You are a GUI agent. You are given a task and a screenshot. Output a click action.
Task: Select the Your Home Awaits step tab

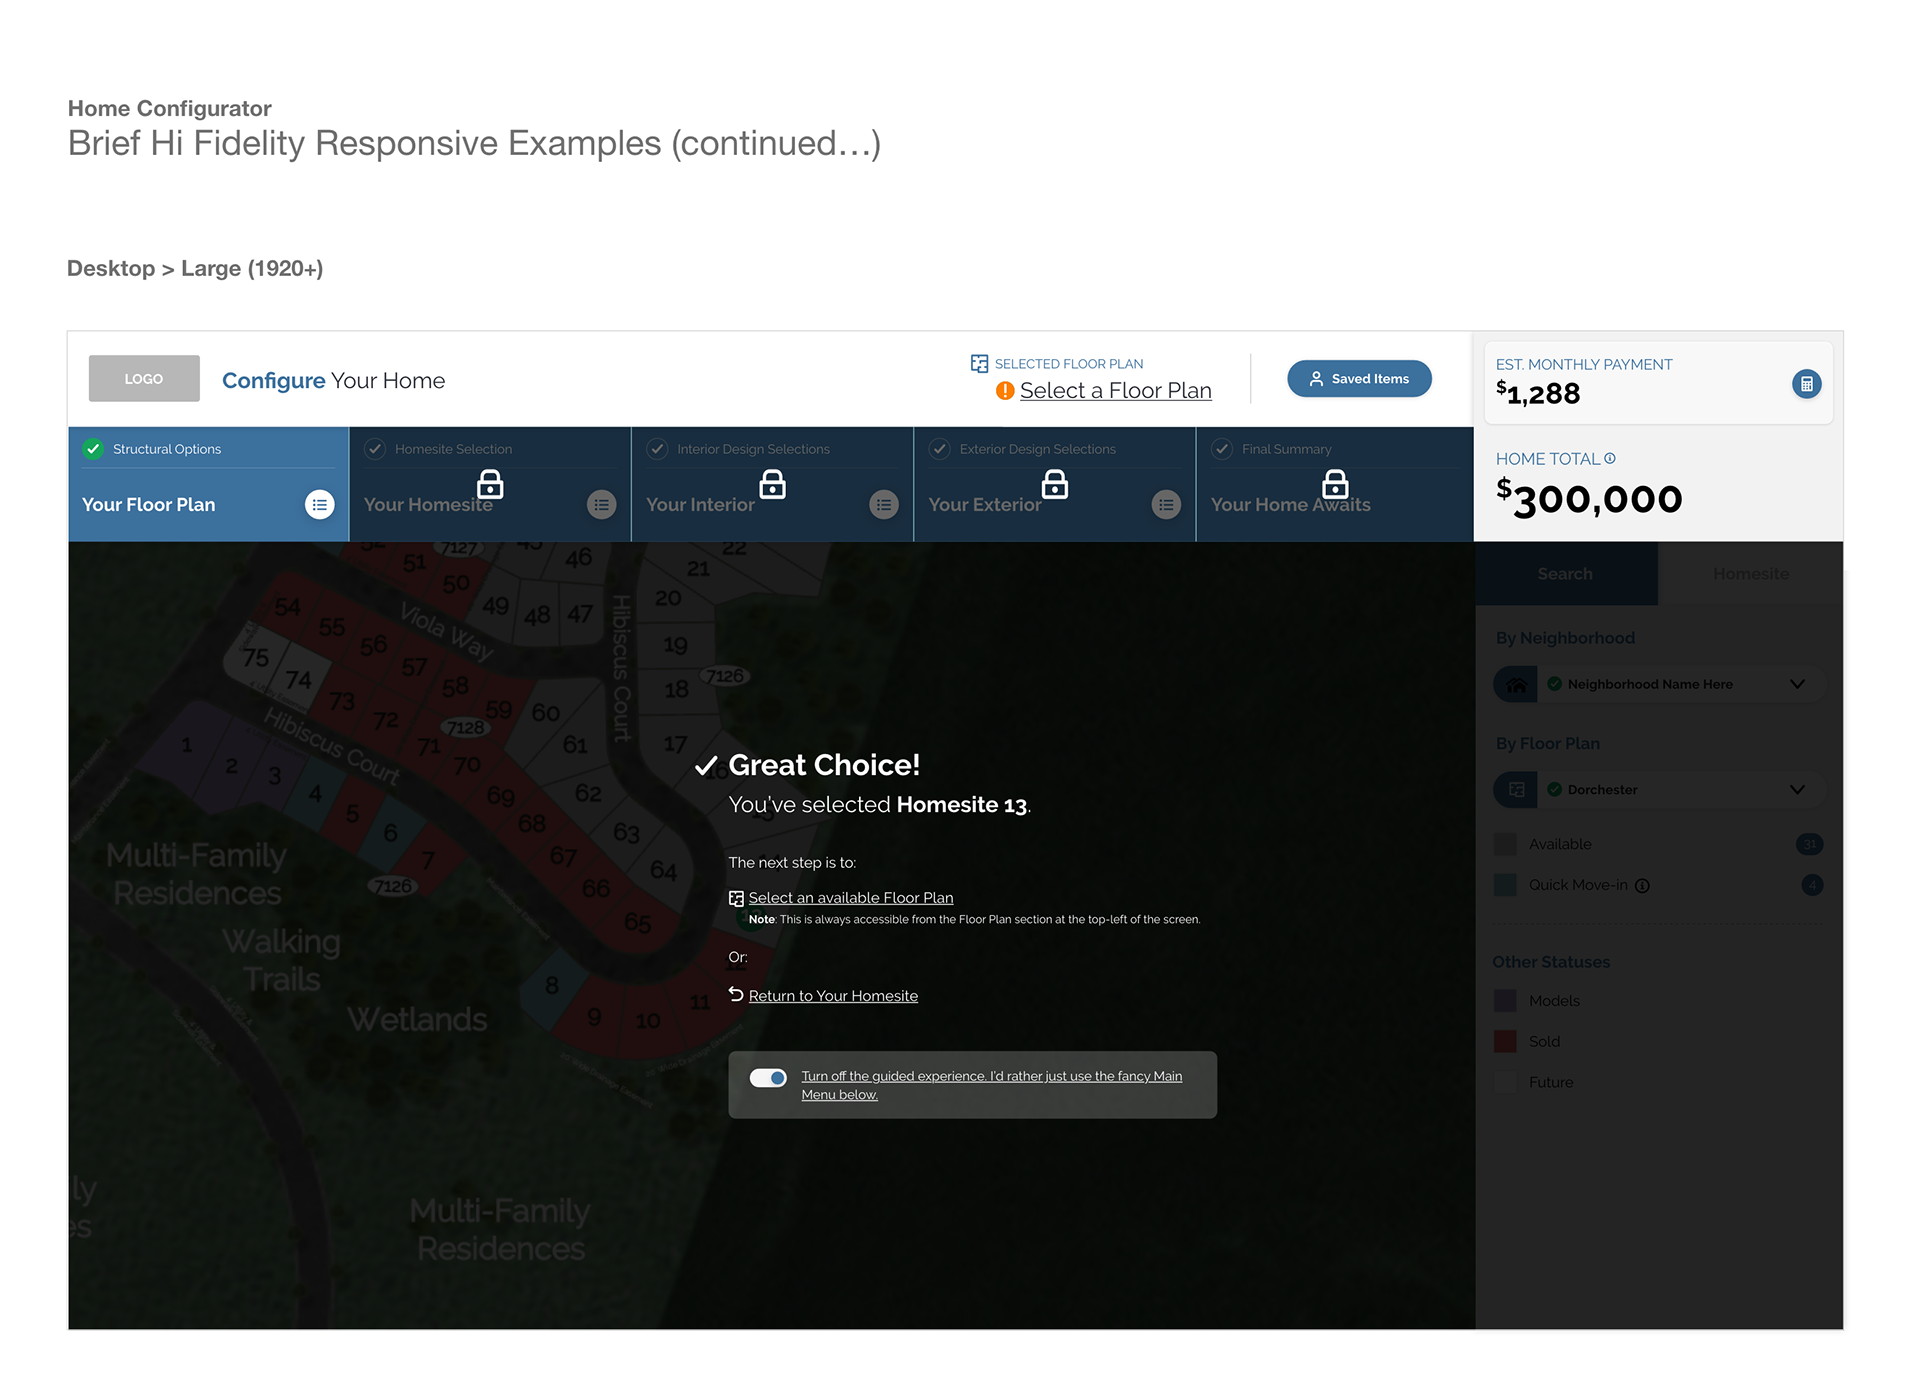(x=1335, y=485)
